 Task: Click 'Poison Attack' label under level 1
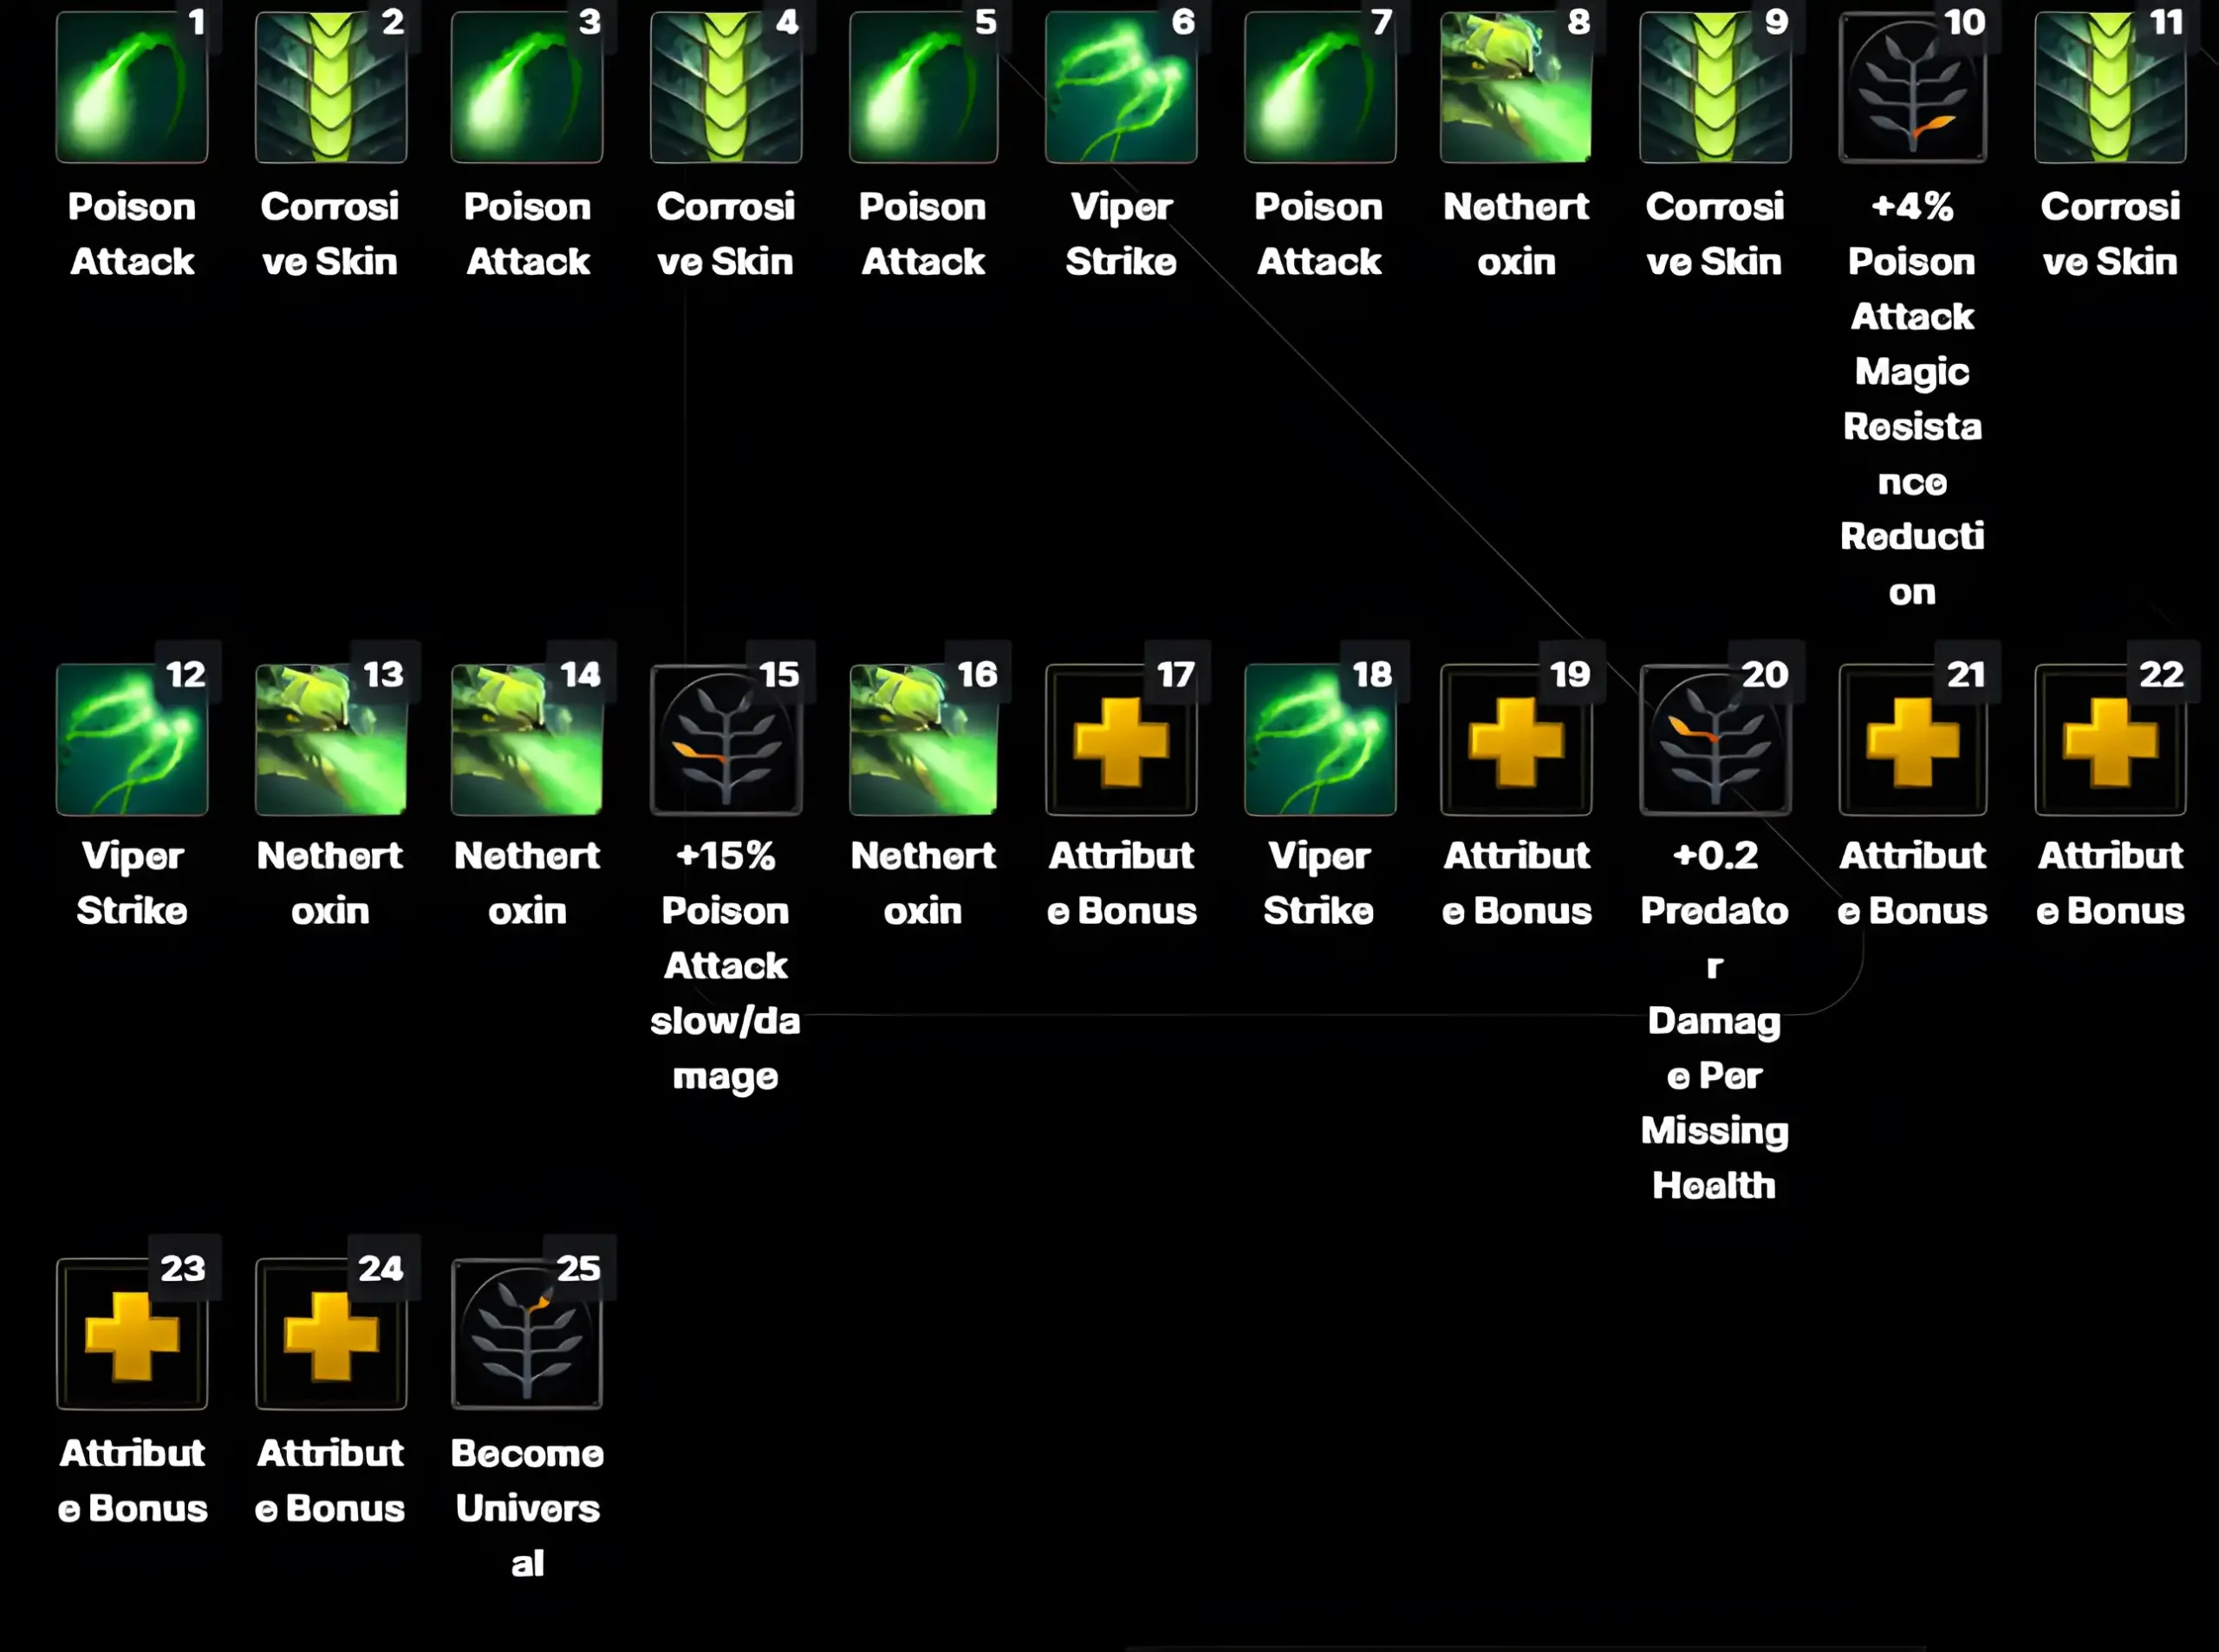pyautogui.click(x=132, y=234)
